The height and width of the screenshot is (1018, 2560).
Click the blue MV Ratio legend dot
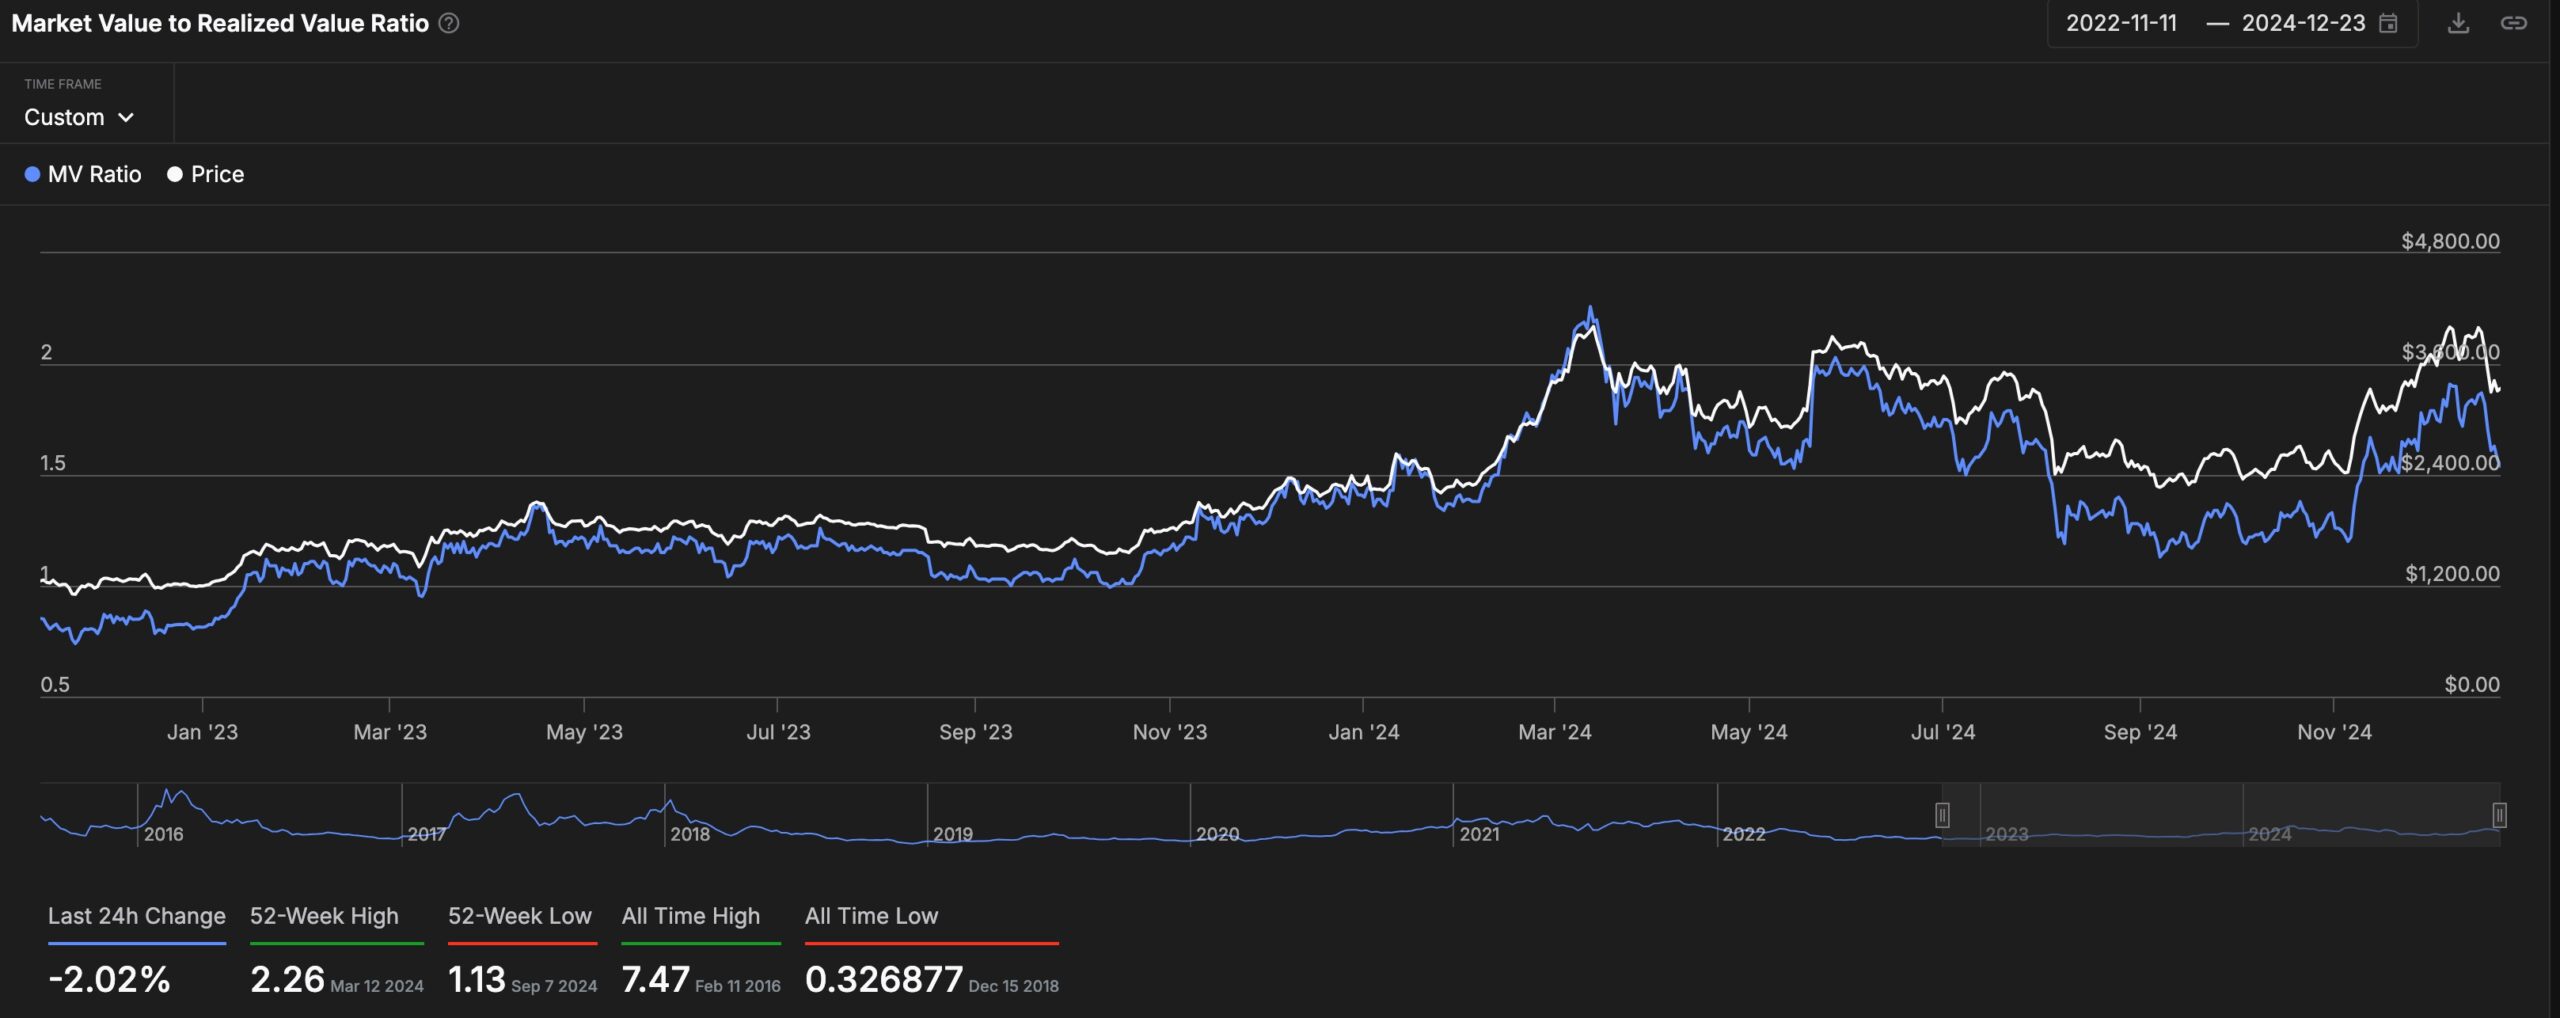32,173
